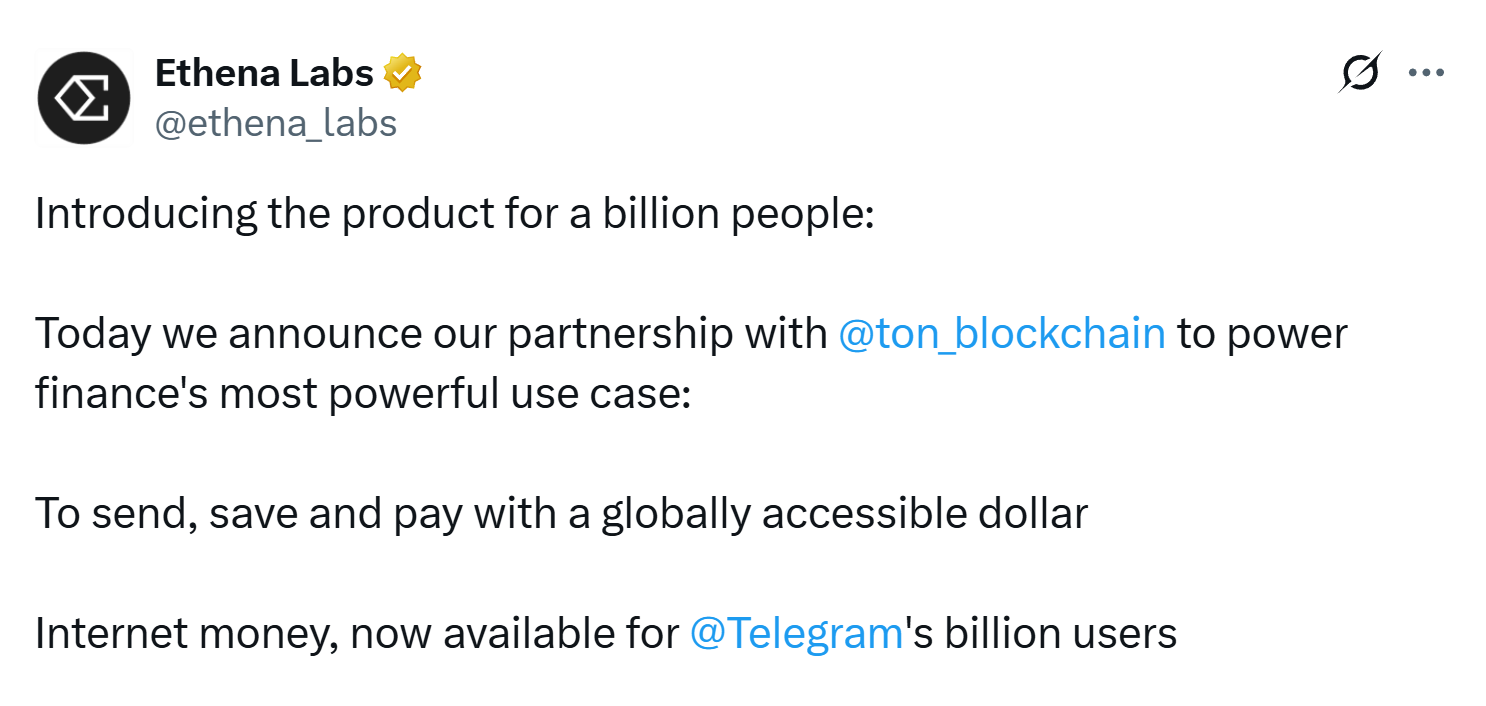The height and width of the screenshot is (706, 1486).
Task: Click the text 'Today we announce our partnership with'
Action: point(431,334)
